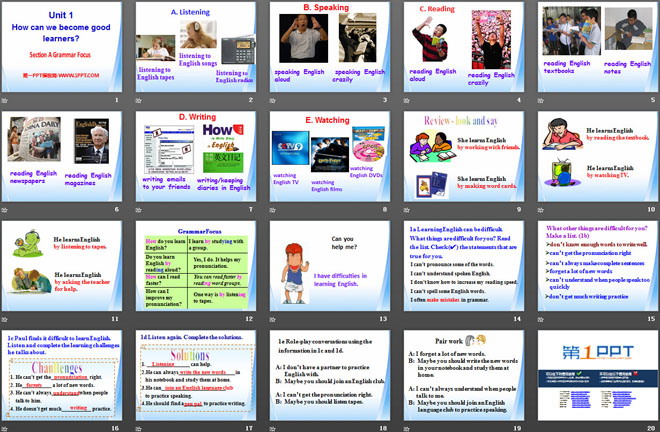Select the C. Reading slide thumbnail
This screenshot has height=432, width=660.
click(464, 47)
